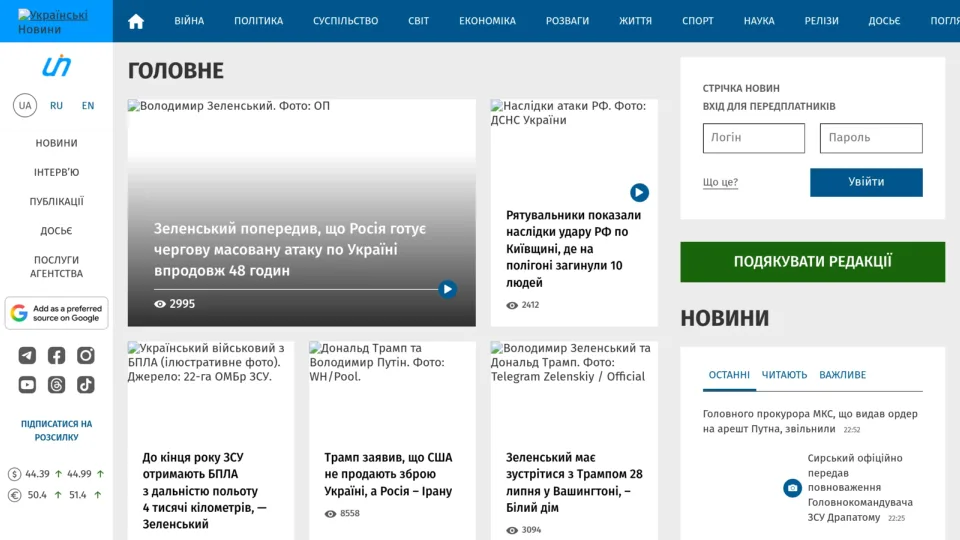This screenshot has height=540, width=960.
Task: Open the НАУКА section
Action: click(x=759, y=21)
